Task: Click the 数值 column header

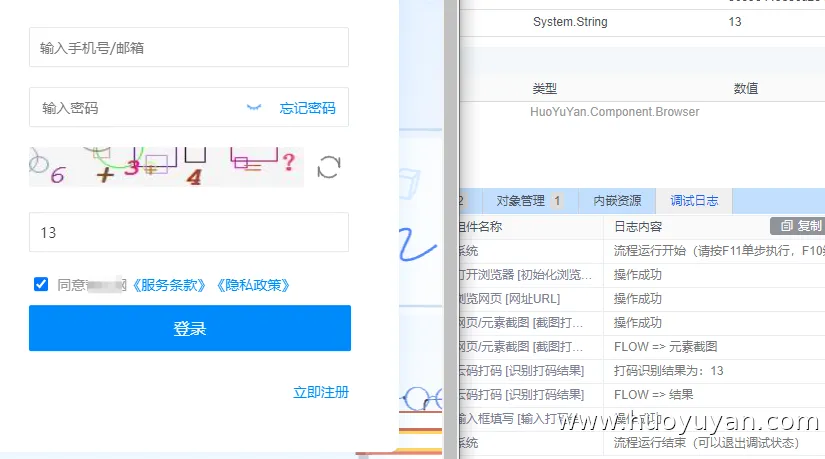Action: (x=746, y=88)
